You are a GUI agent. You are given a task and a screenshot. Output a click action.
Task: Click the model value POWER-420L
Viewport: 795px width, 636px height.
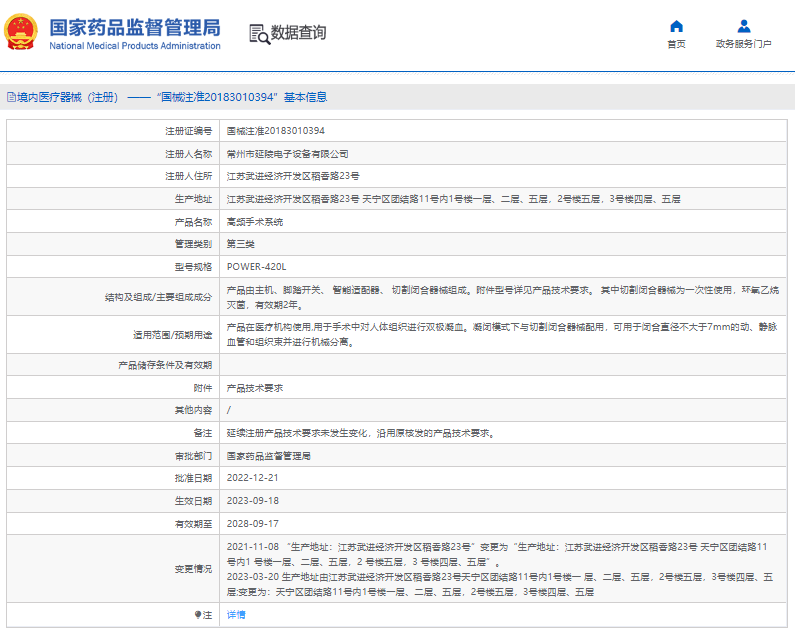coord(257,267)
